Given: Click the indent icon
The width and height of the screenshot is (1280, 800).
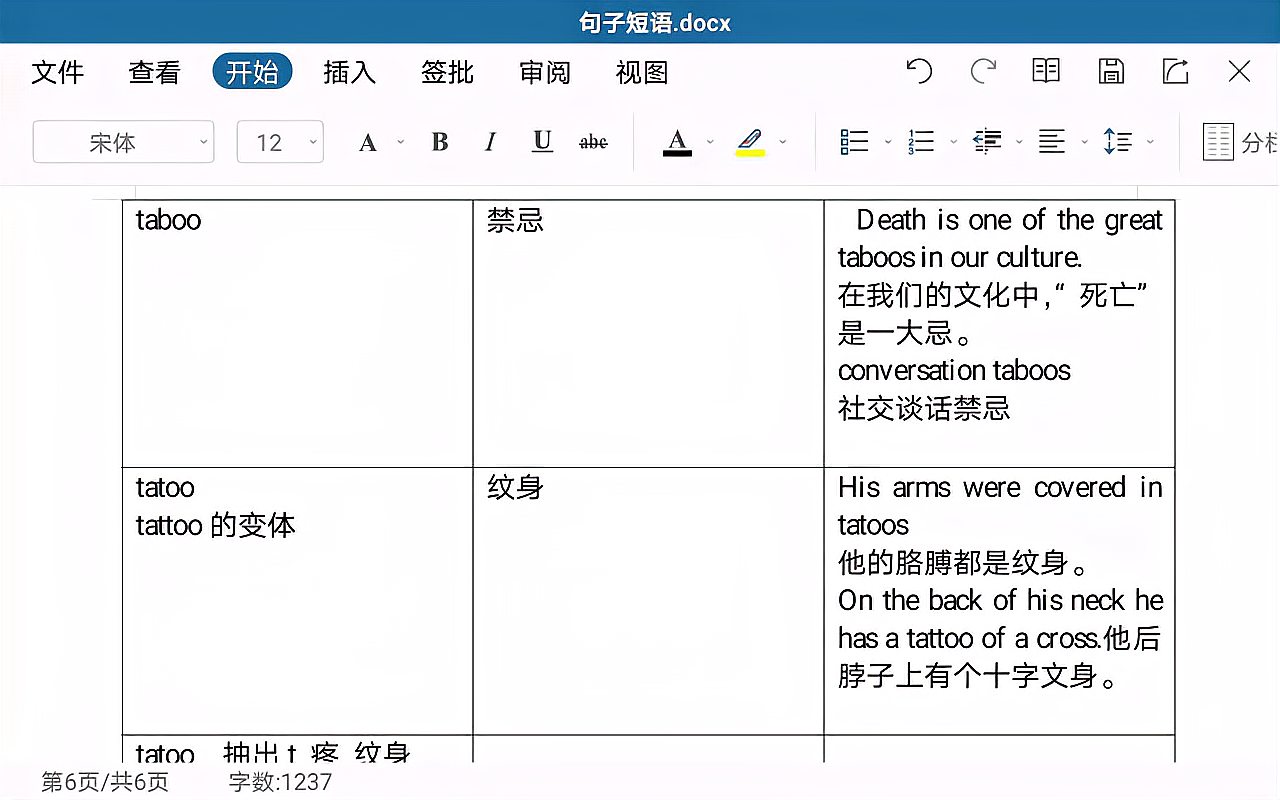Looking at the screenshot, I should 987,142.
